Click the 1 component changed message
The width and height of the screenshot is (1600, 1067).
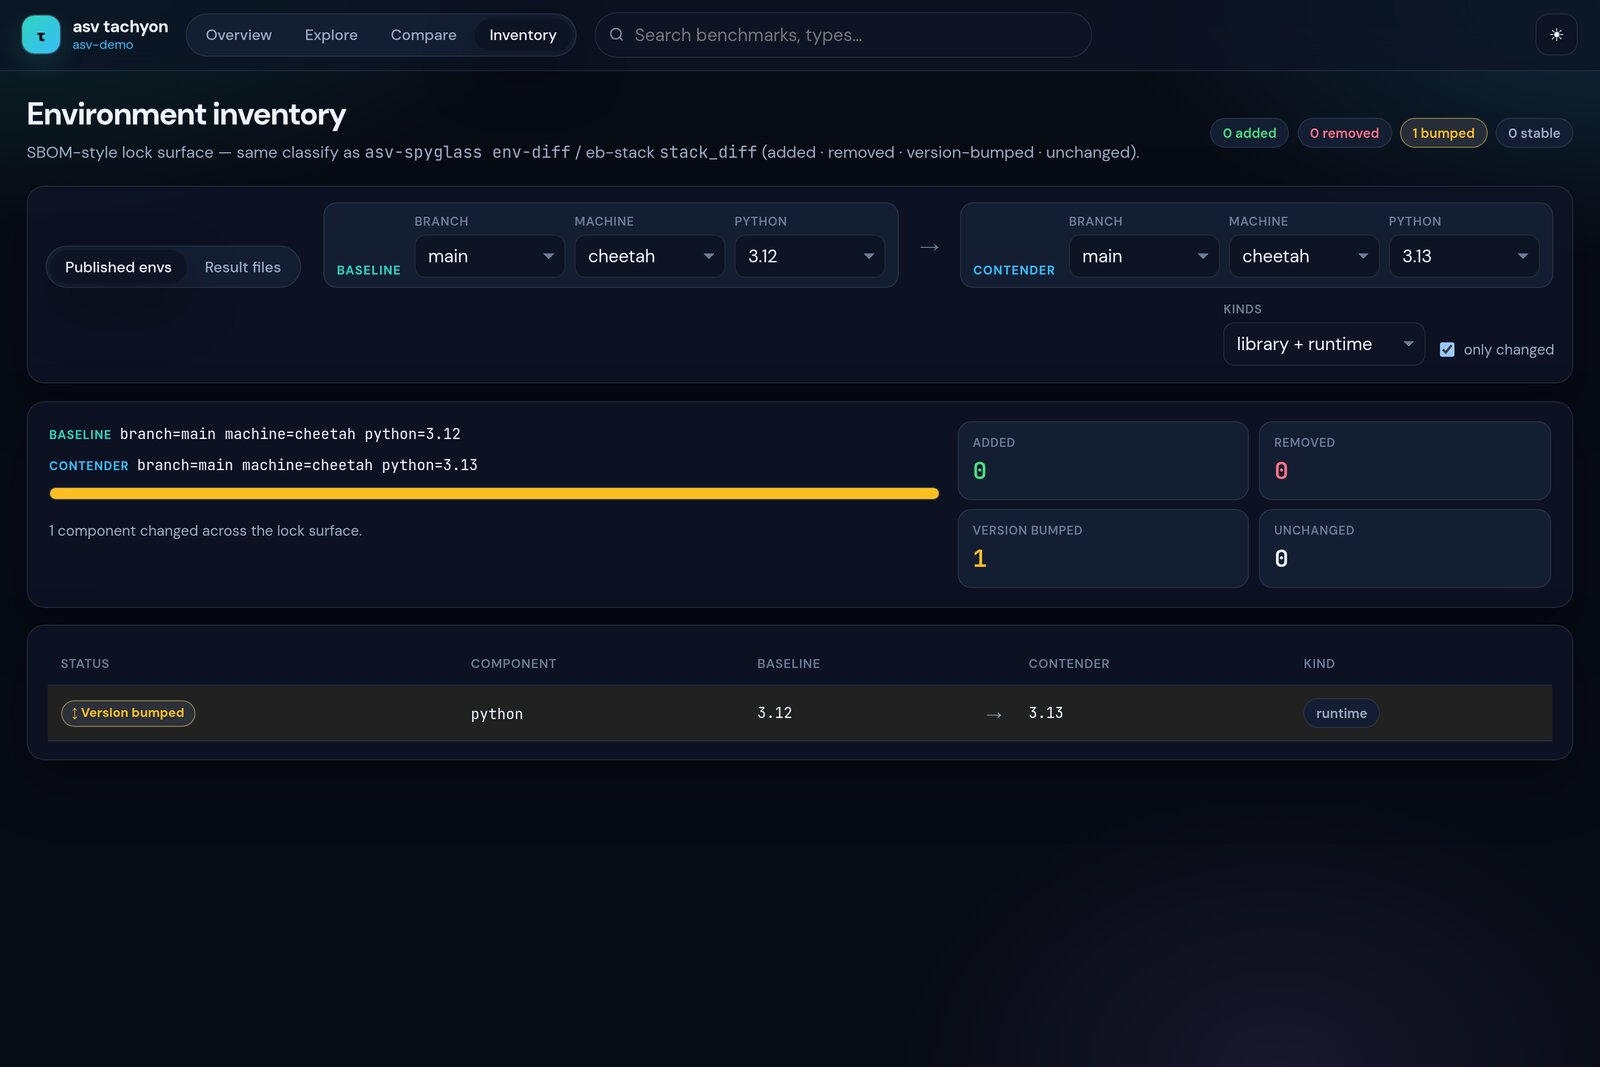[205, 531]
